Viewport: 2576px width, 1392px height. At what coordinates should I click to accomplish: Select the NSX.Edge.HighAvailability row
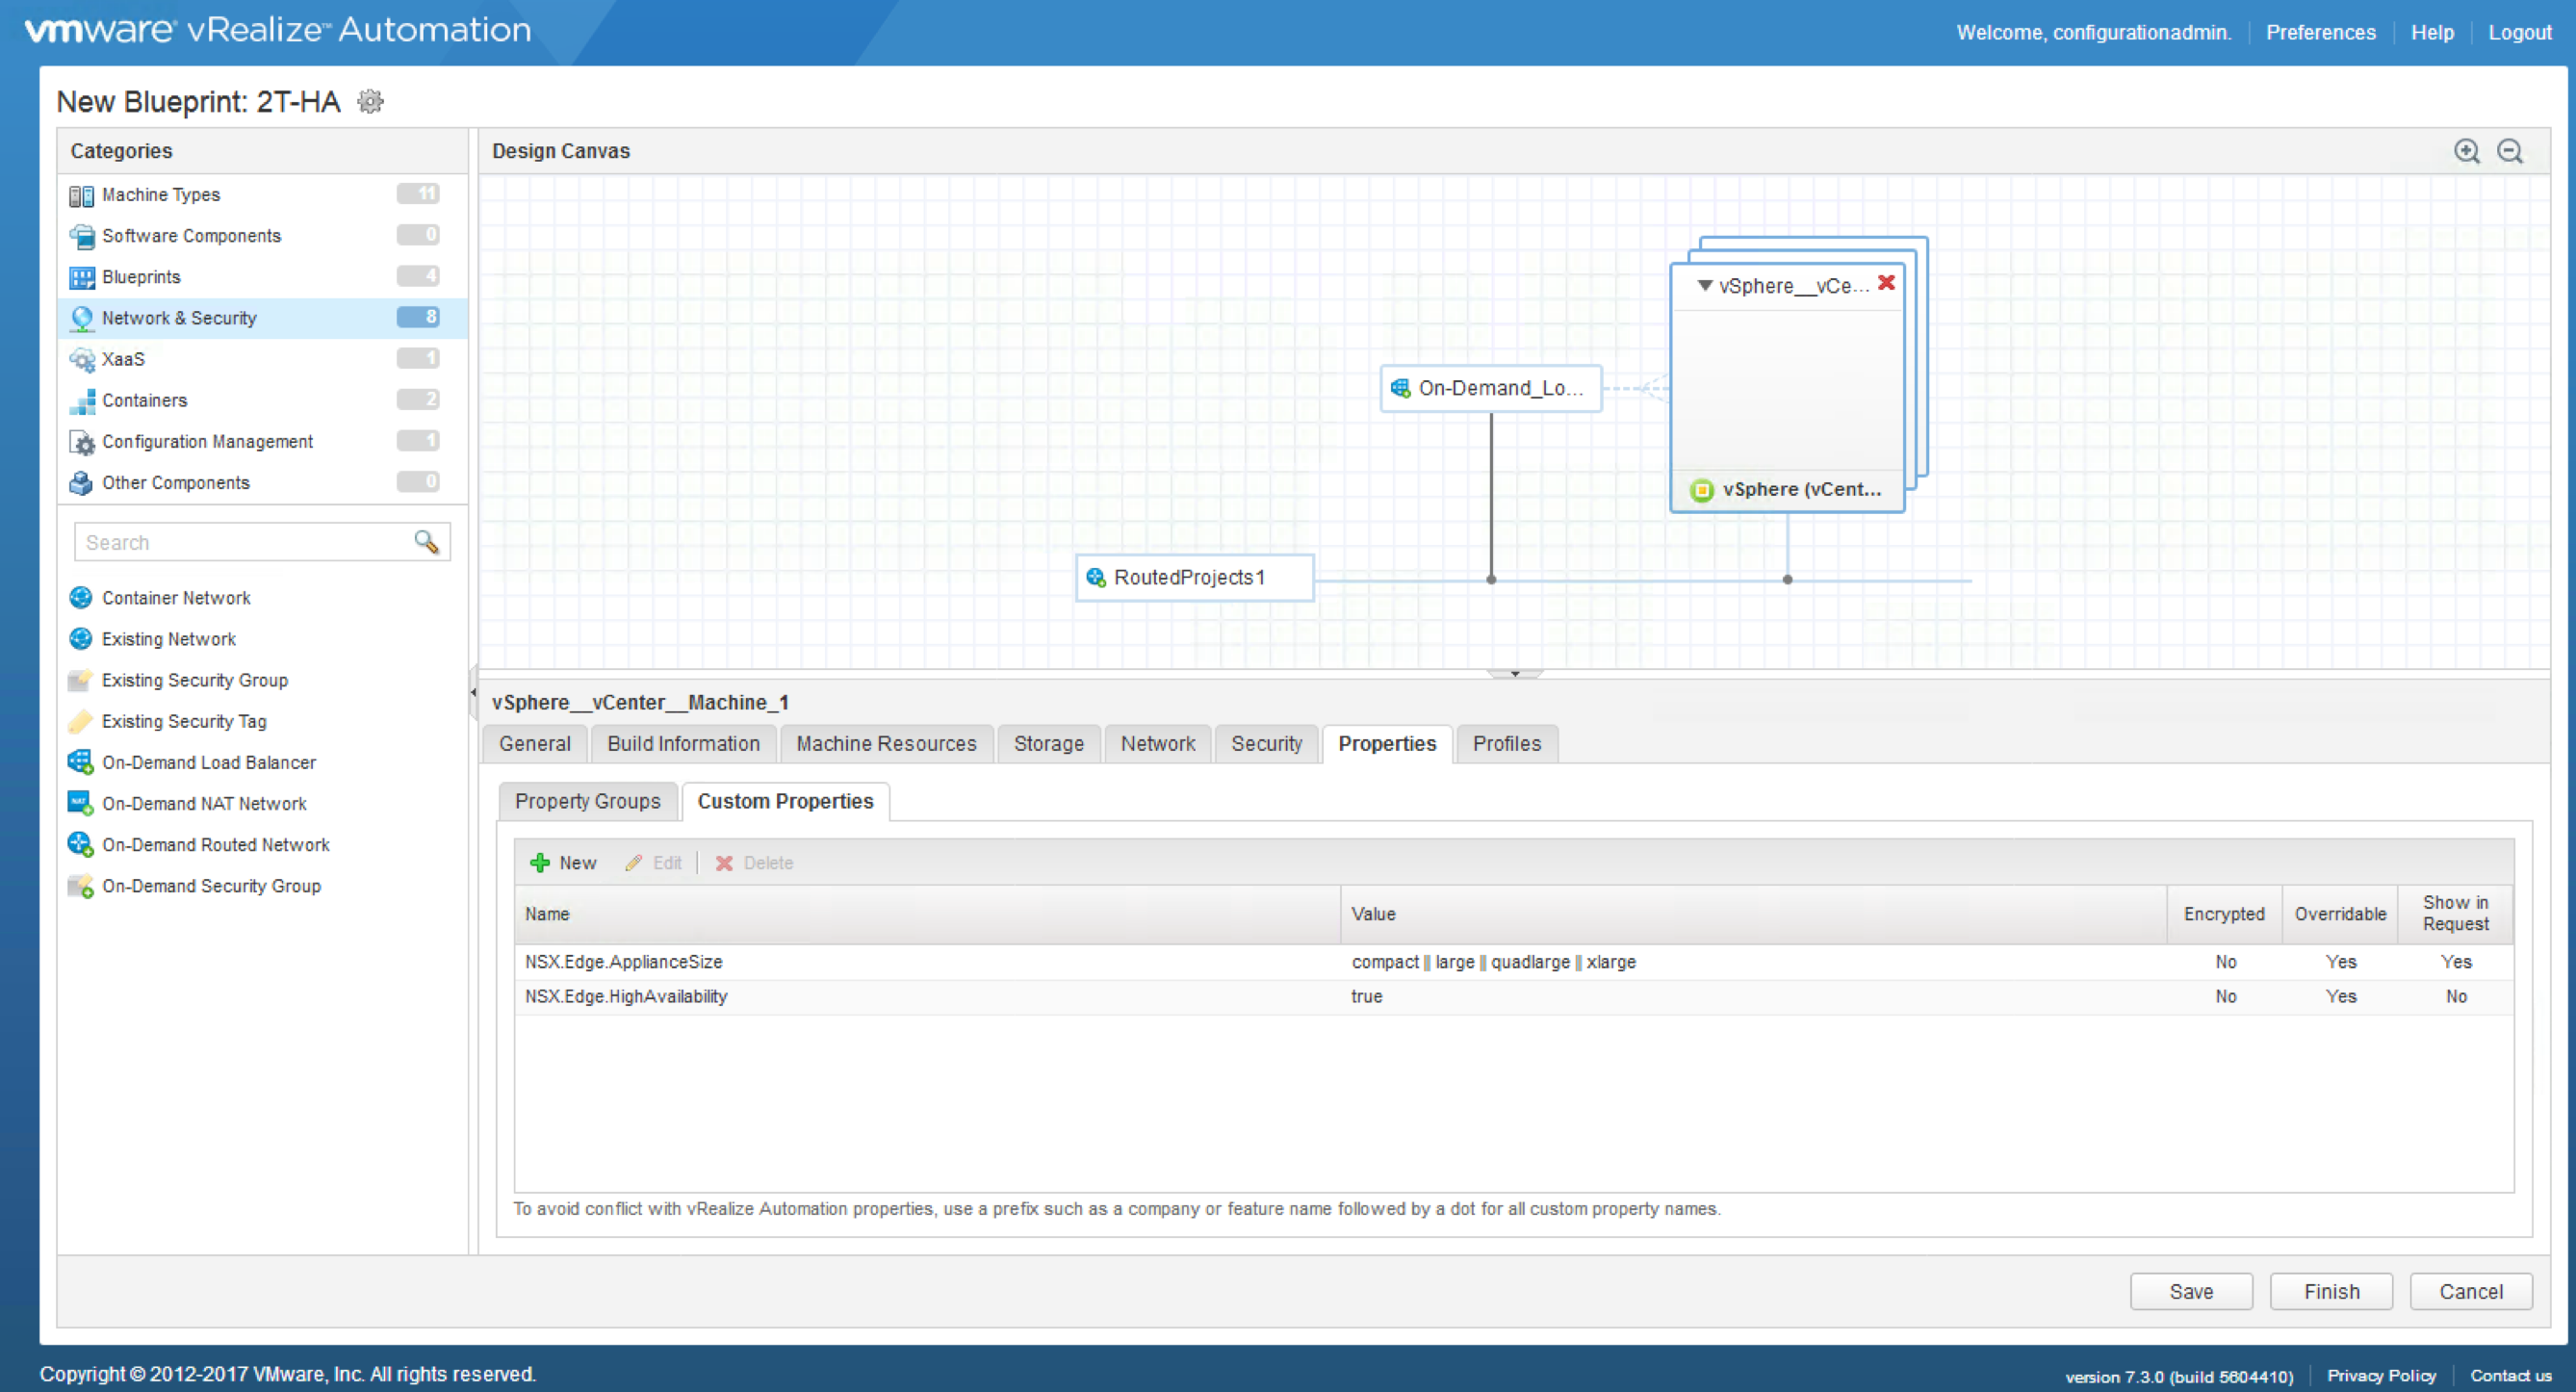[1513, 997]
